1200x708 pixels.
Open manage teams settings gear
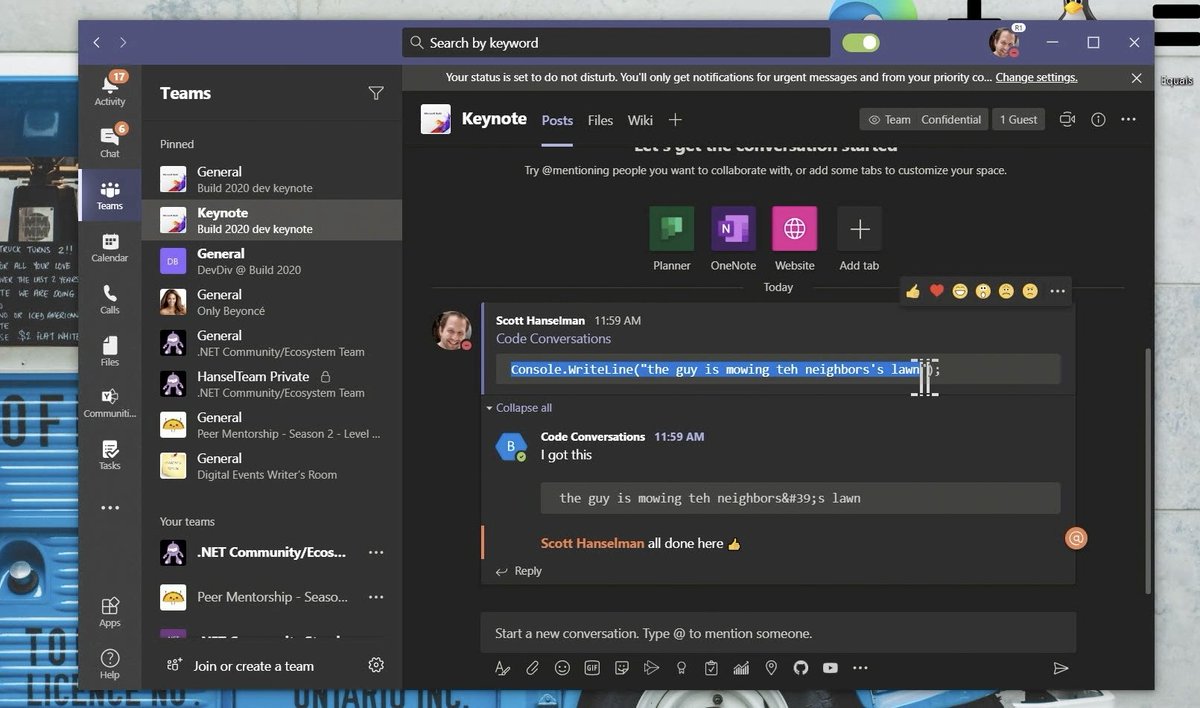coord(376,665)
